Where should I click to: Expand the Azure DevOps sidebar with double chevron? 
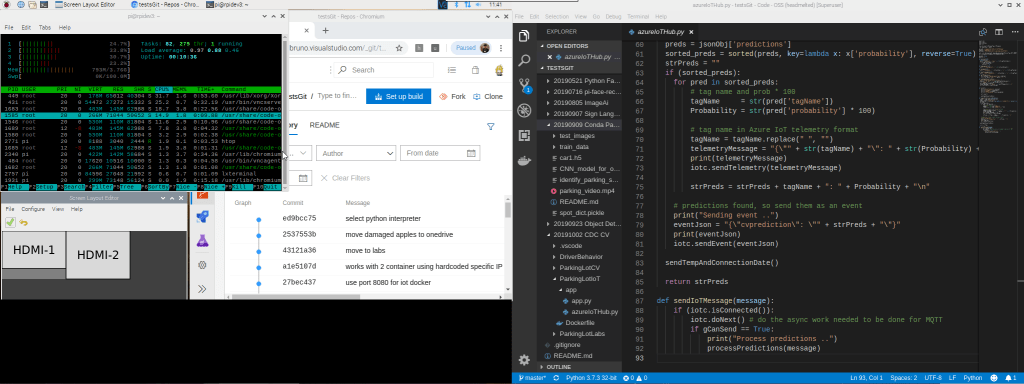(202, 288)
